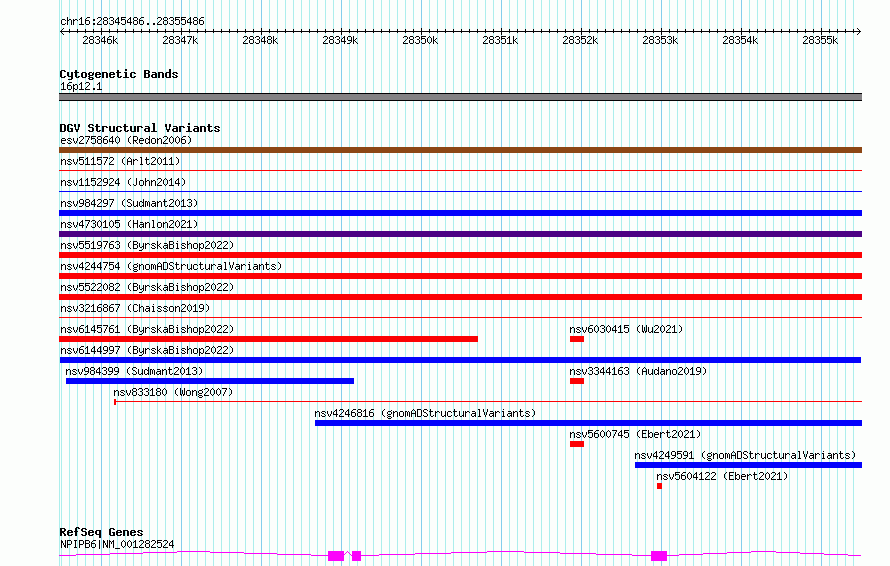This screenshot has width=890, height=566.
Task: Click the chr16:28345486..28355486 coordinate label
Action: click(x=132, y=21)
